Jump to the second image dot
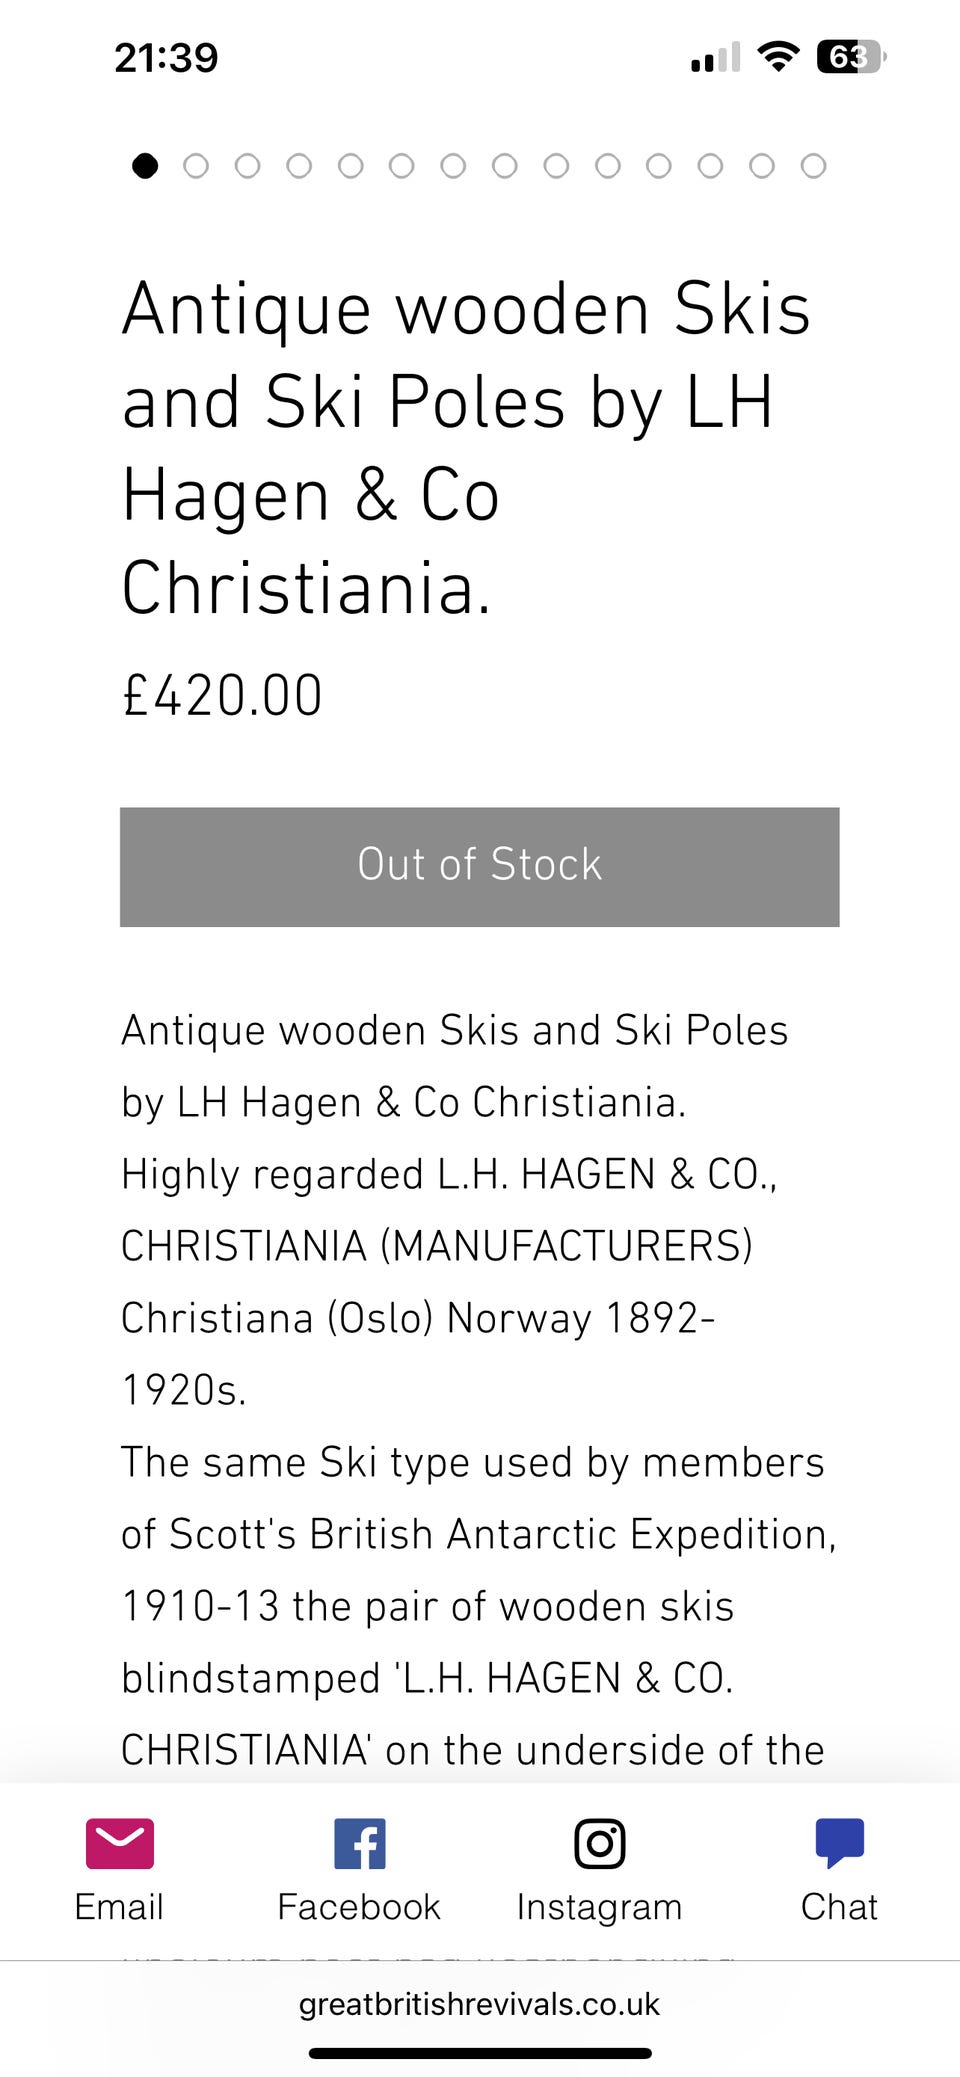Image resolution: width=960 pixels, height=2077 pixels. coord(196,166)
